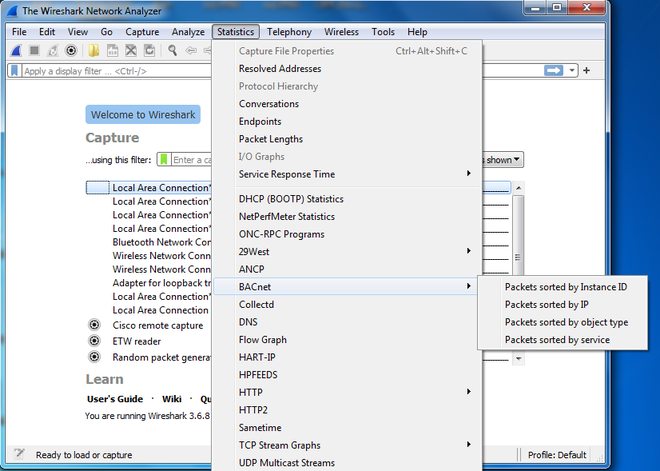The image size is (660, 471).
Task: Find a packet with the magnifier icon
Action: (172, 51)
